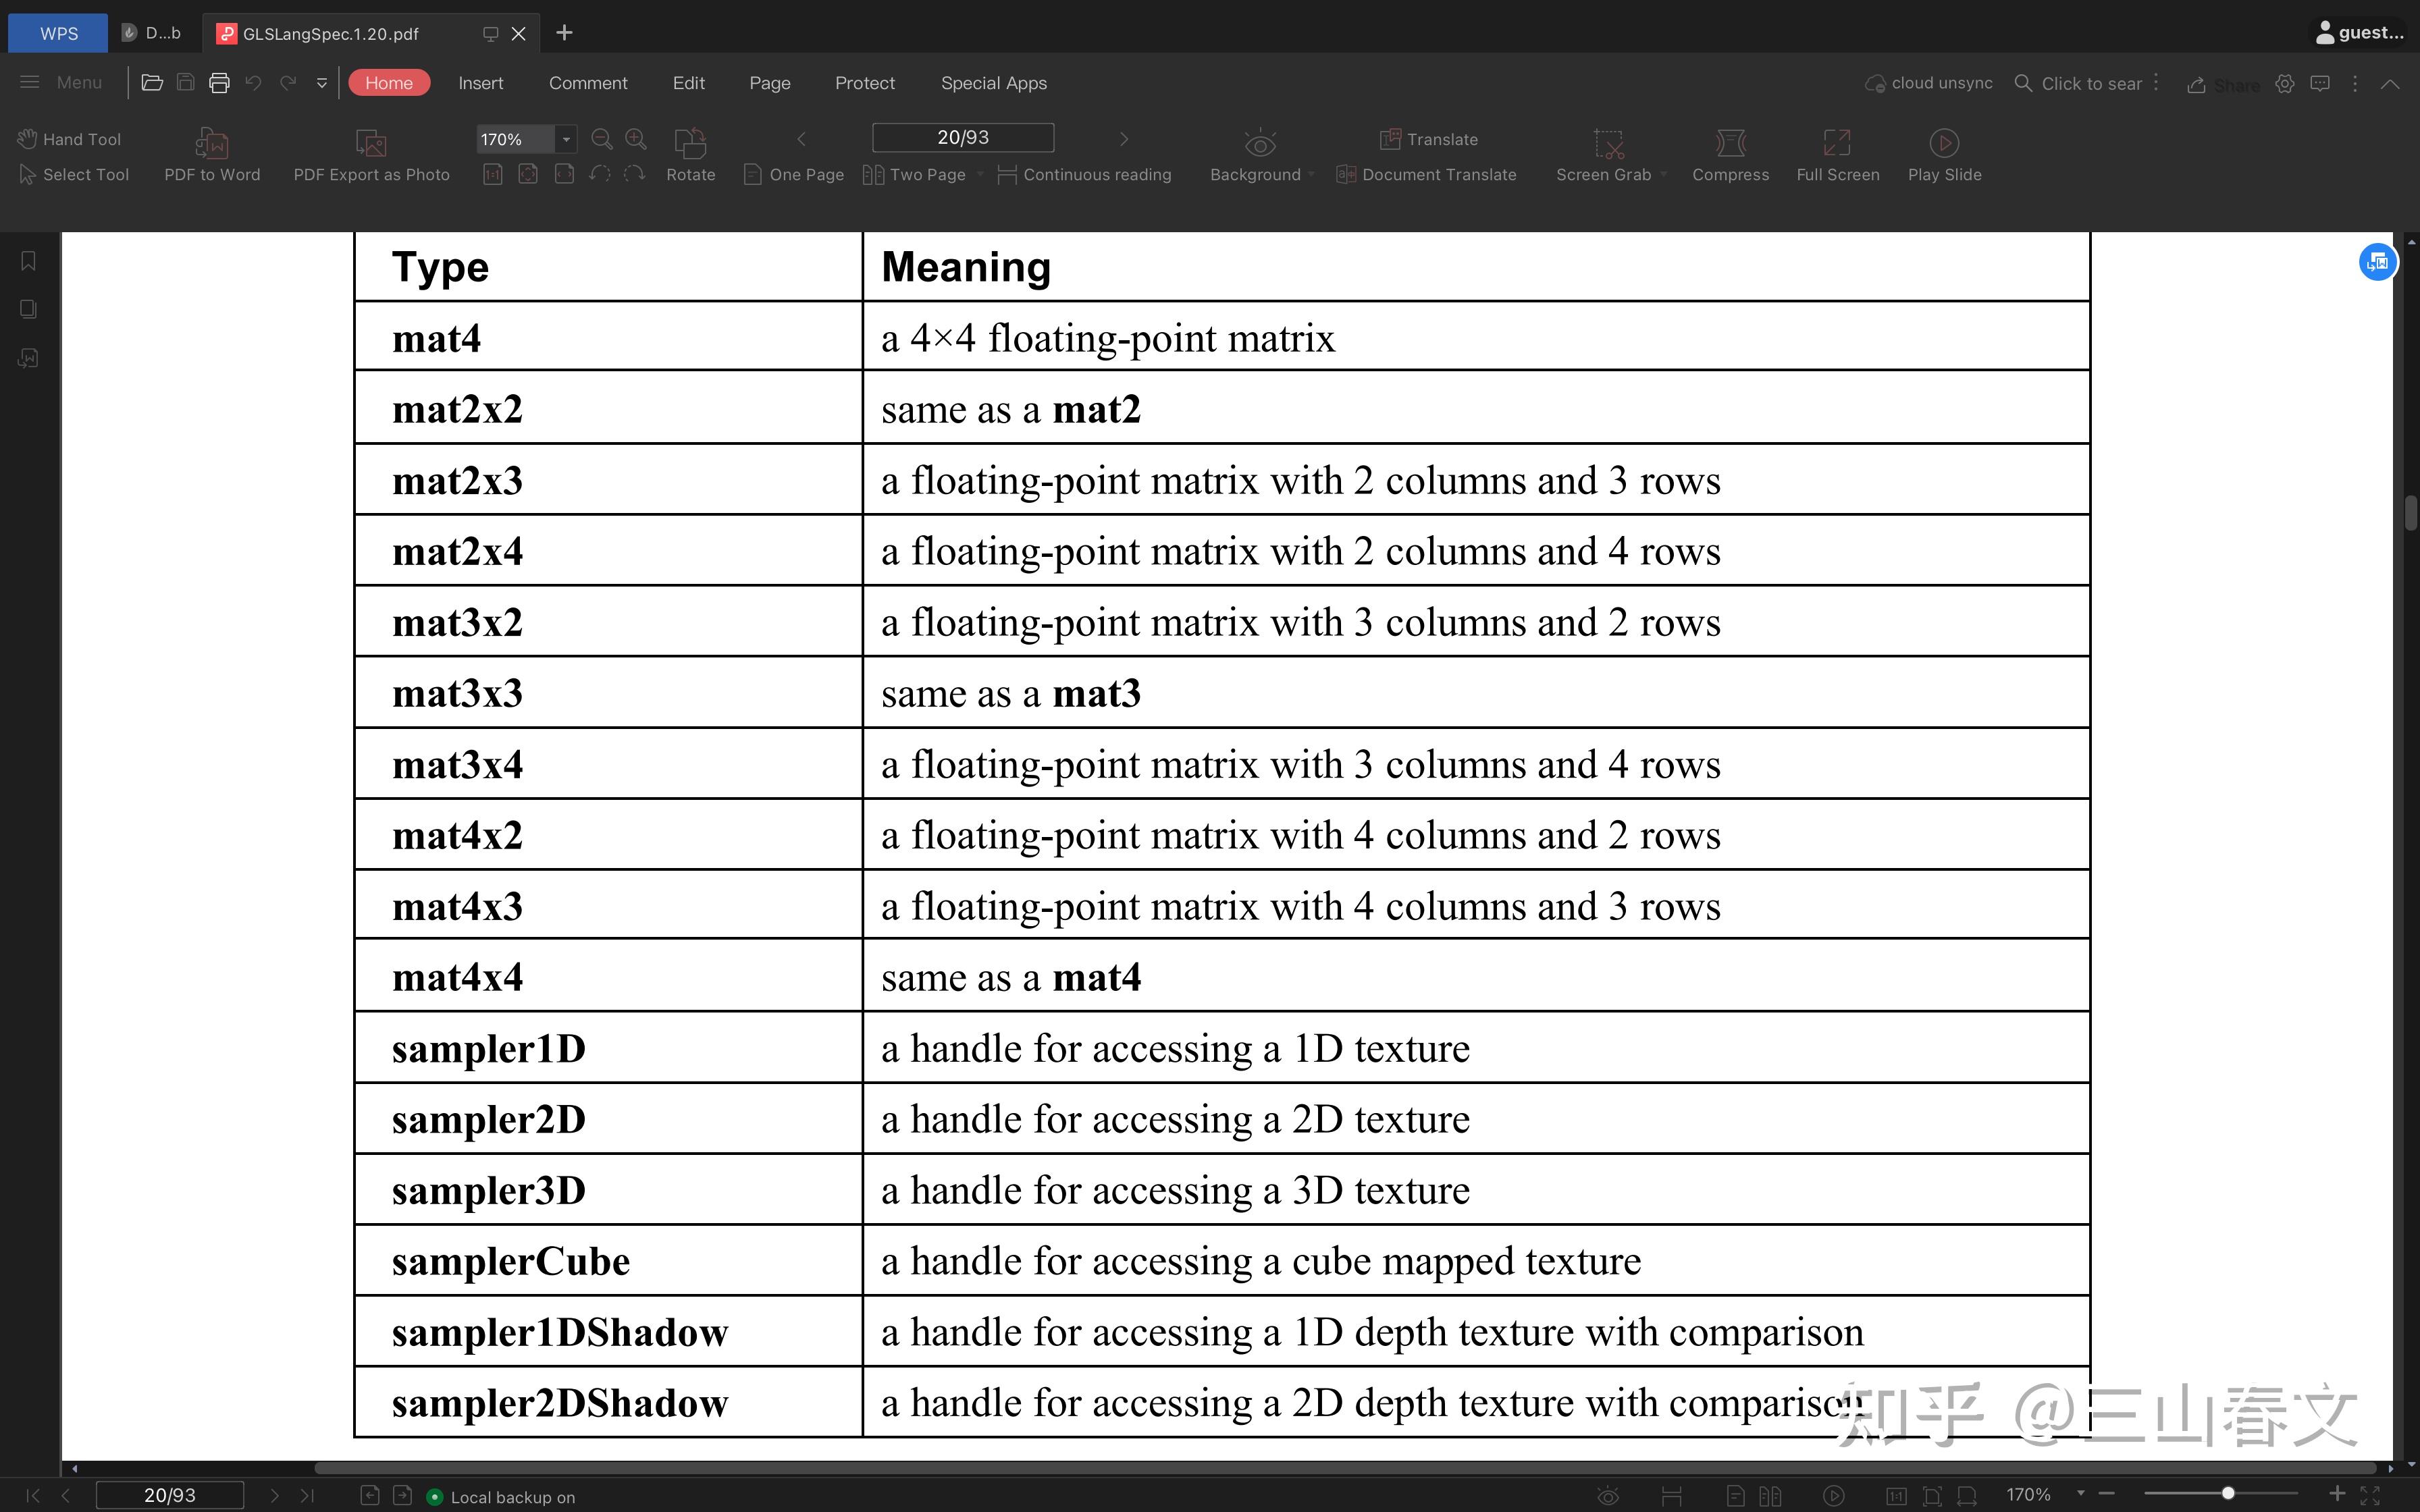Toggle continuous reading in status bar
Image resolution: width=2420 pixels, height=1512 pixels.
(x=1671, y=1496)
